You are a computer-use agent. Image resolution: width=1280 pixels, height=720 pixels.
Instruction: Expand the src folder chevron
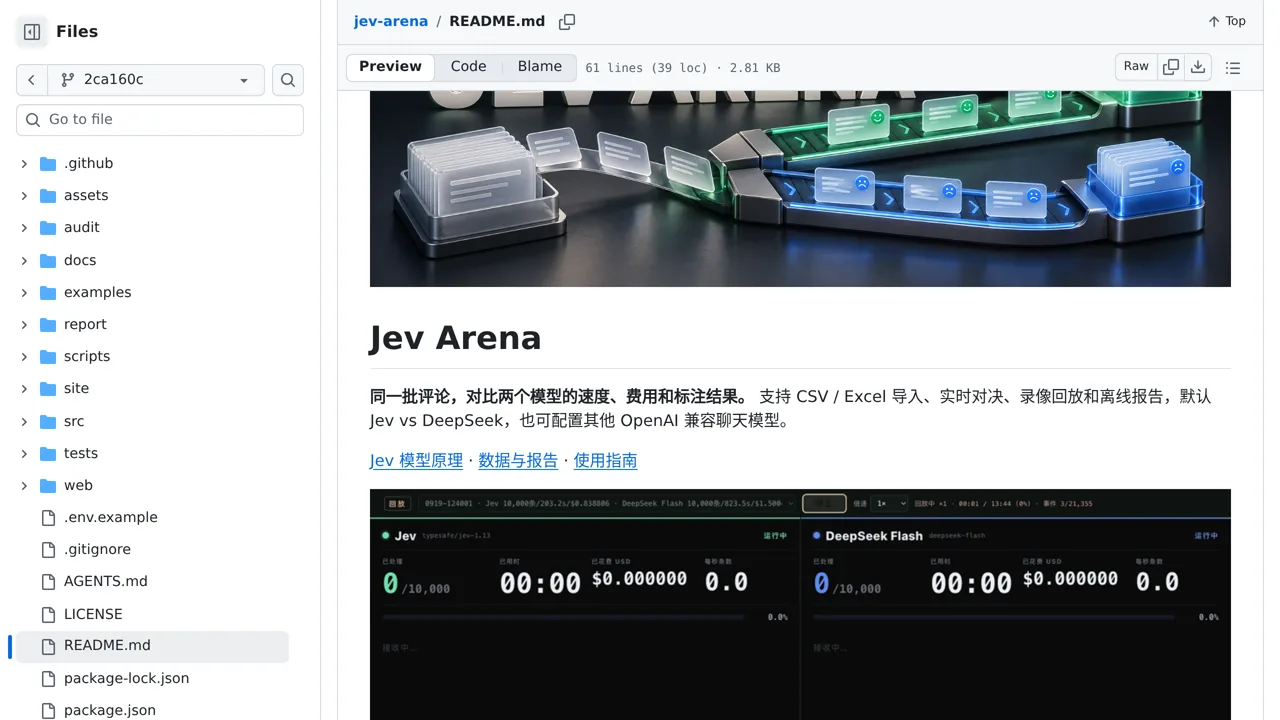(24, 421)
